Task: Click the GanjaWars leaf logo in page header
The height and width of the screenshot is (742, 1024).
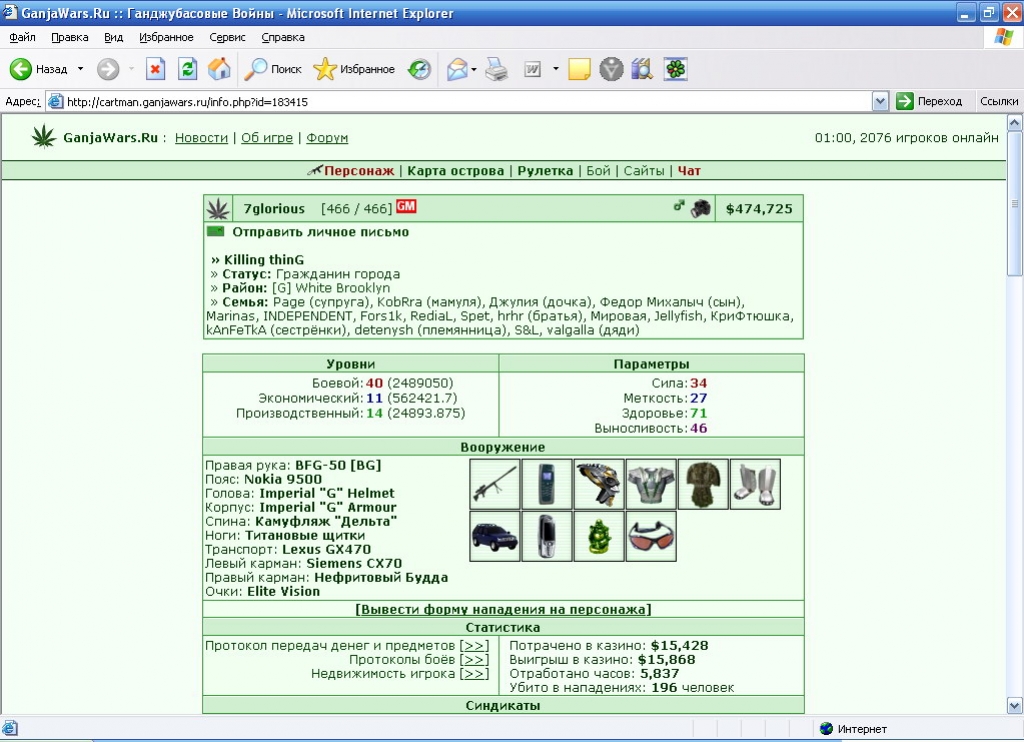Action: tap(44, 137)
